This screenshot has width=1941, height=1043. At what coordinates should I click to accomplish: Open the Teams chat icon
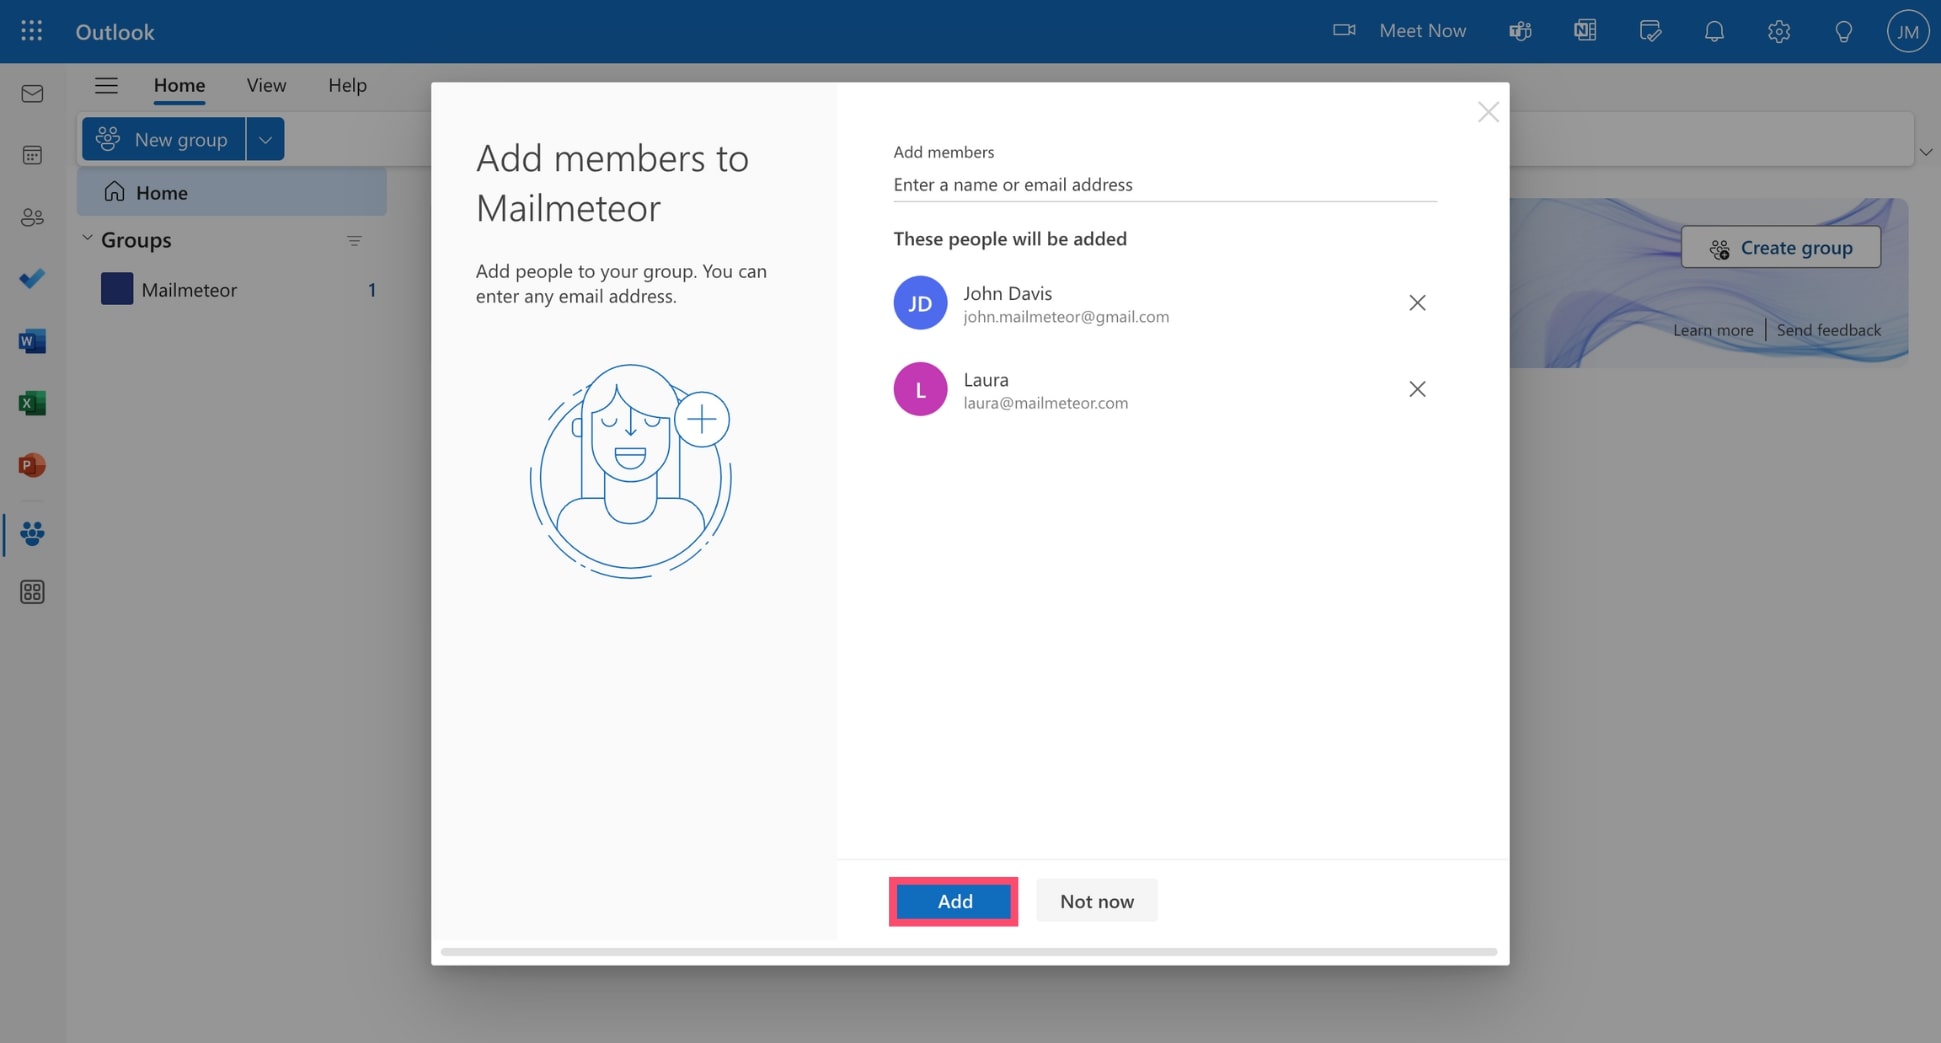tap(1520, 31)
